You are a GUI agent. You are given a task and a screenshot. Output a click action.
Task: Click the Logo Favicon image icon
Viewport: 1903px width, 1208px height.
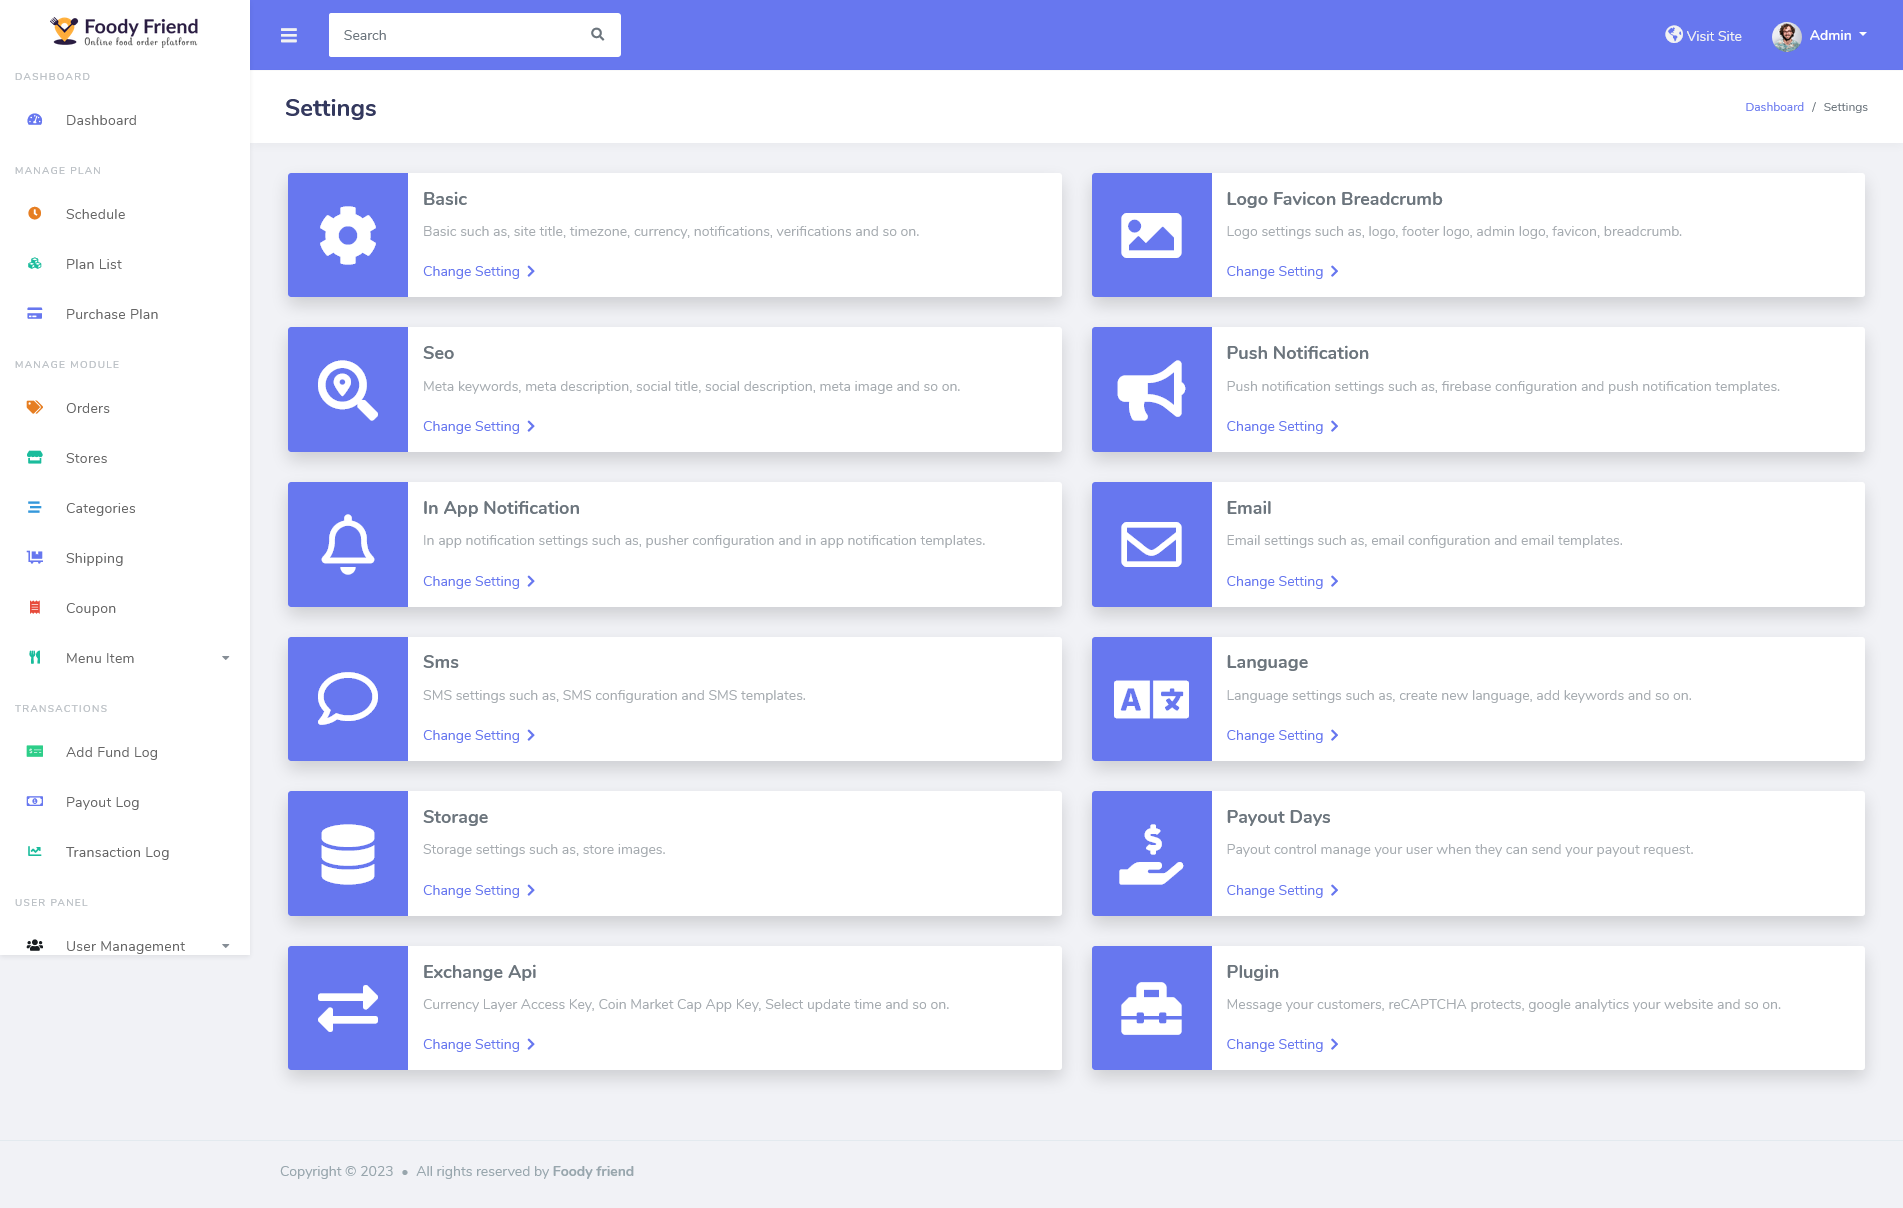[x=1152, y=235]
